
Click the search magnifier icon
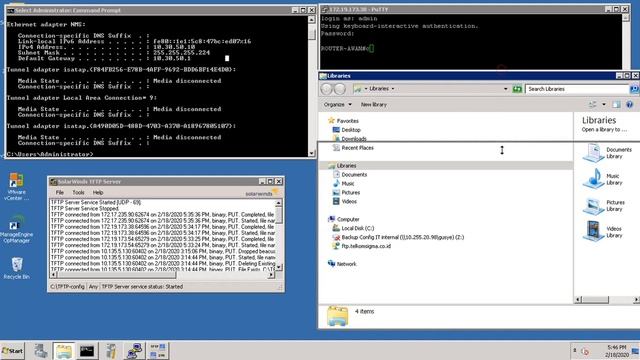point(634,89)
